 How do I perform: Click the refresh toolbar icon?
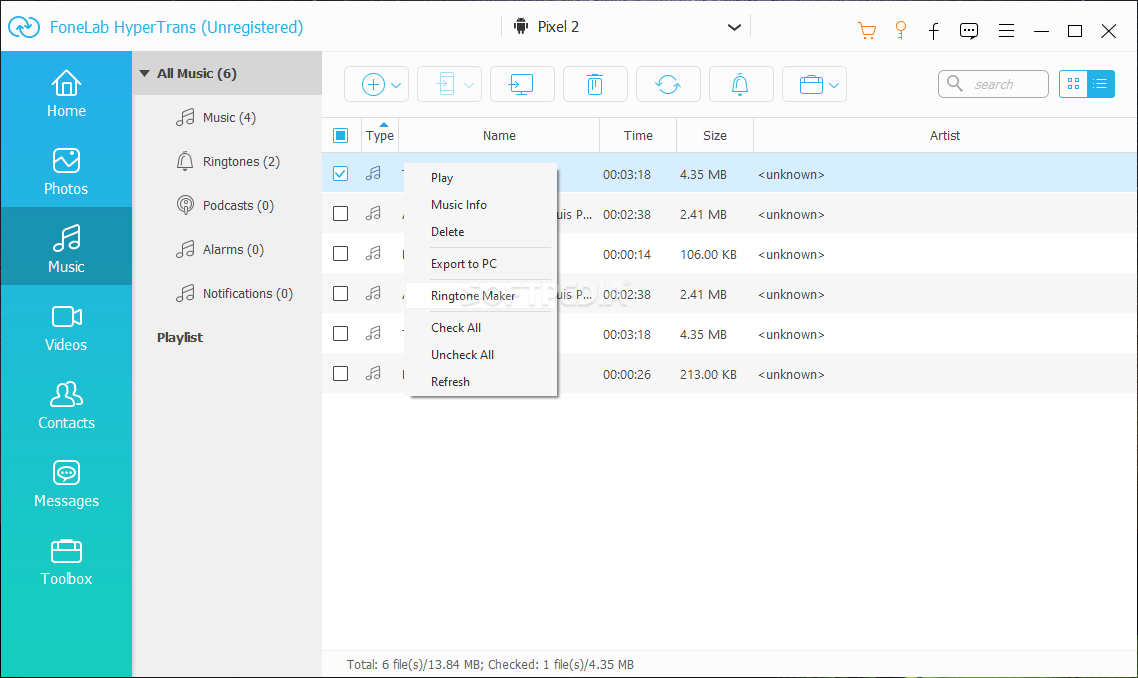[x=668, y=84]
